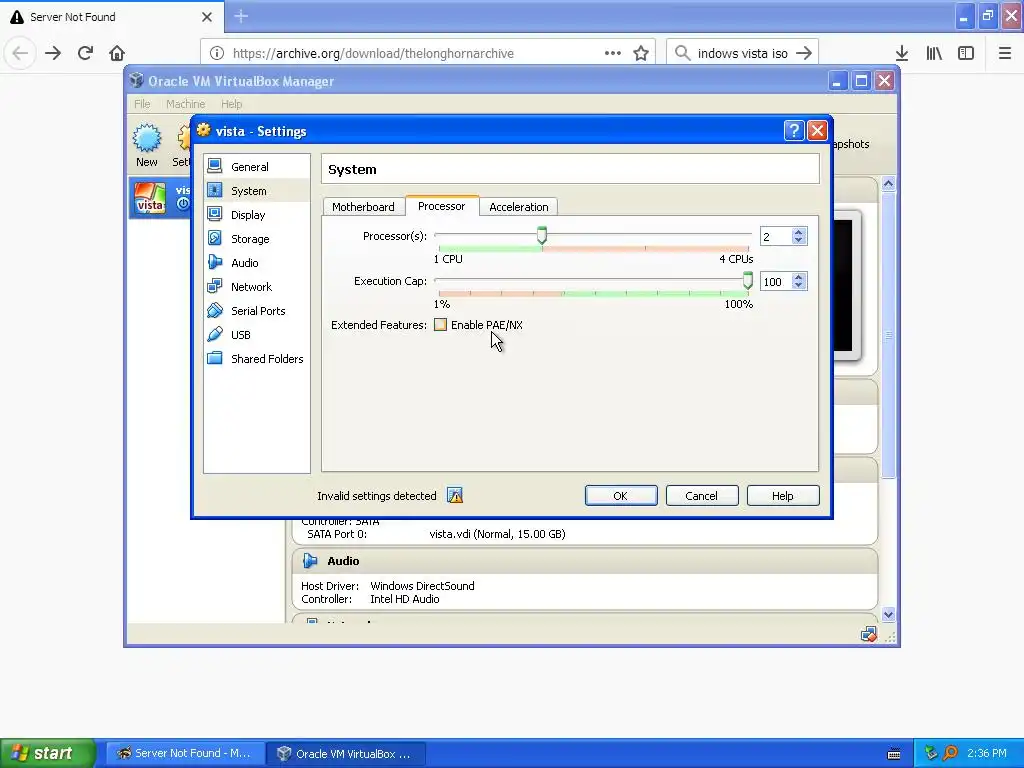Select the vista VM icon in list
The height and width of the screenshot is (768, 1024).
click(x=150, y=198)
